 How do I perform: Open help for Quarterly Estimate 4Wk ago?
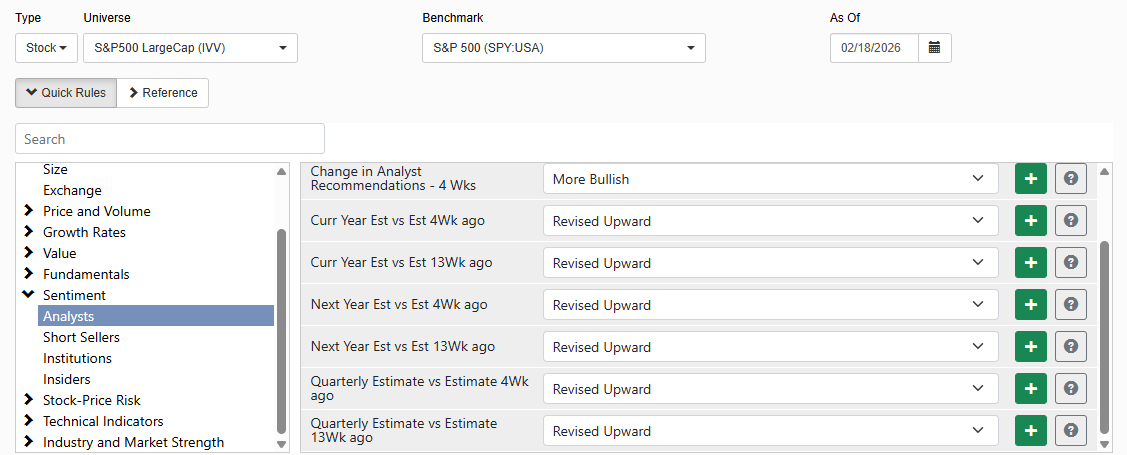point(1071,389)
